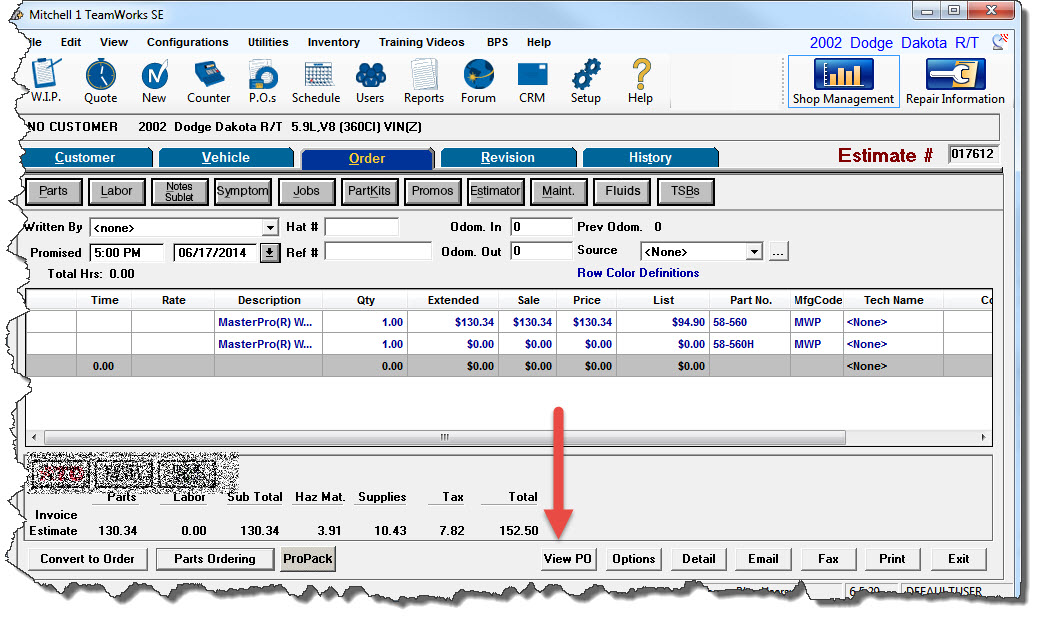
Task: Click Row Color Definitions link
Action: pos(638,273)
